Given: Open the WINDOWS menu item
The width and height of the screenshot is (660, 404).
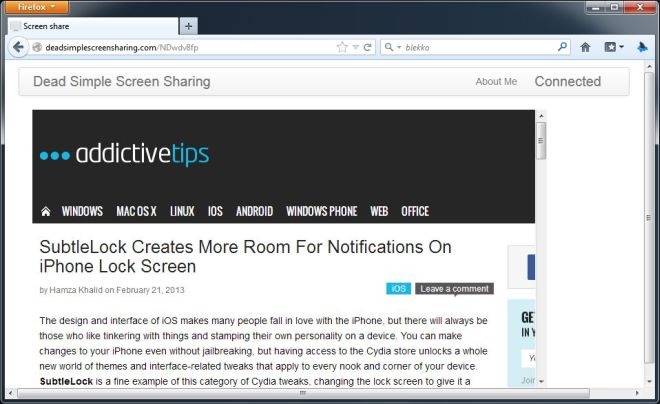Looking at the screenshot, I should coord(82,211).
